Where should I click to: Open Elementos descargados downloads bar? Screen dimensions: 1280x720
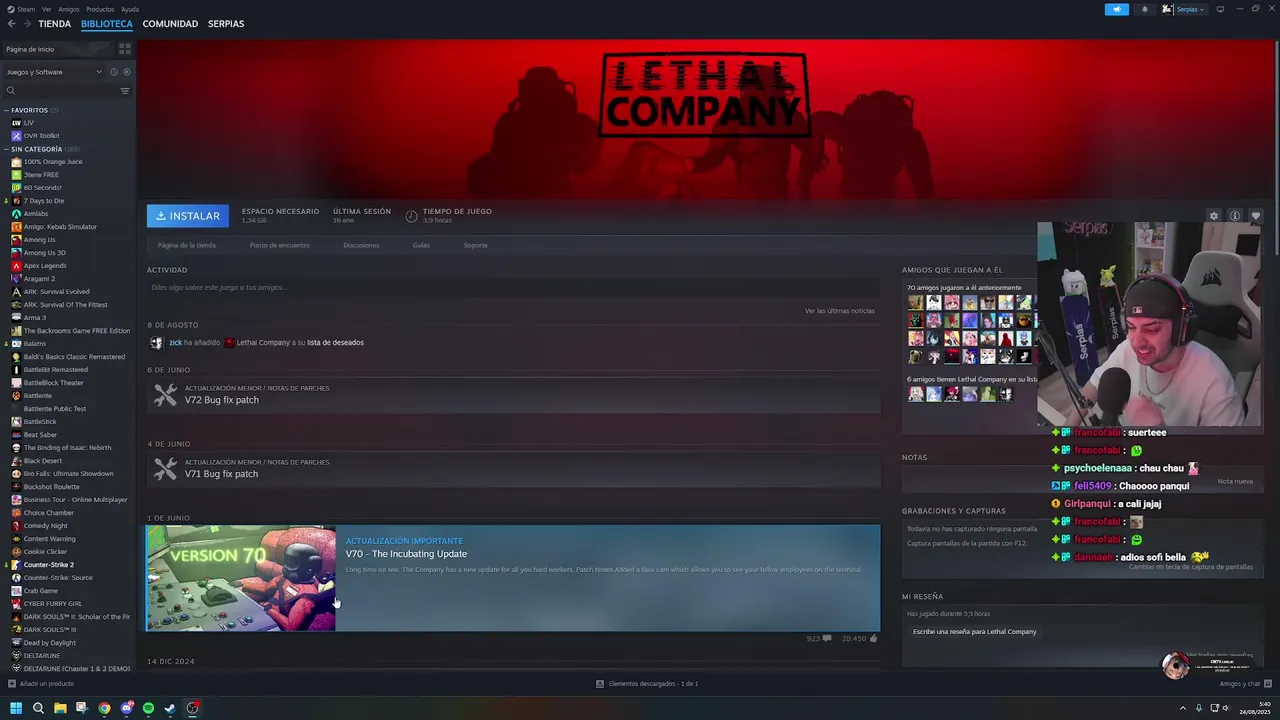point(647,684)
